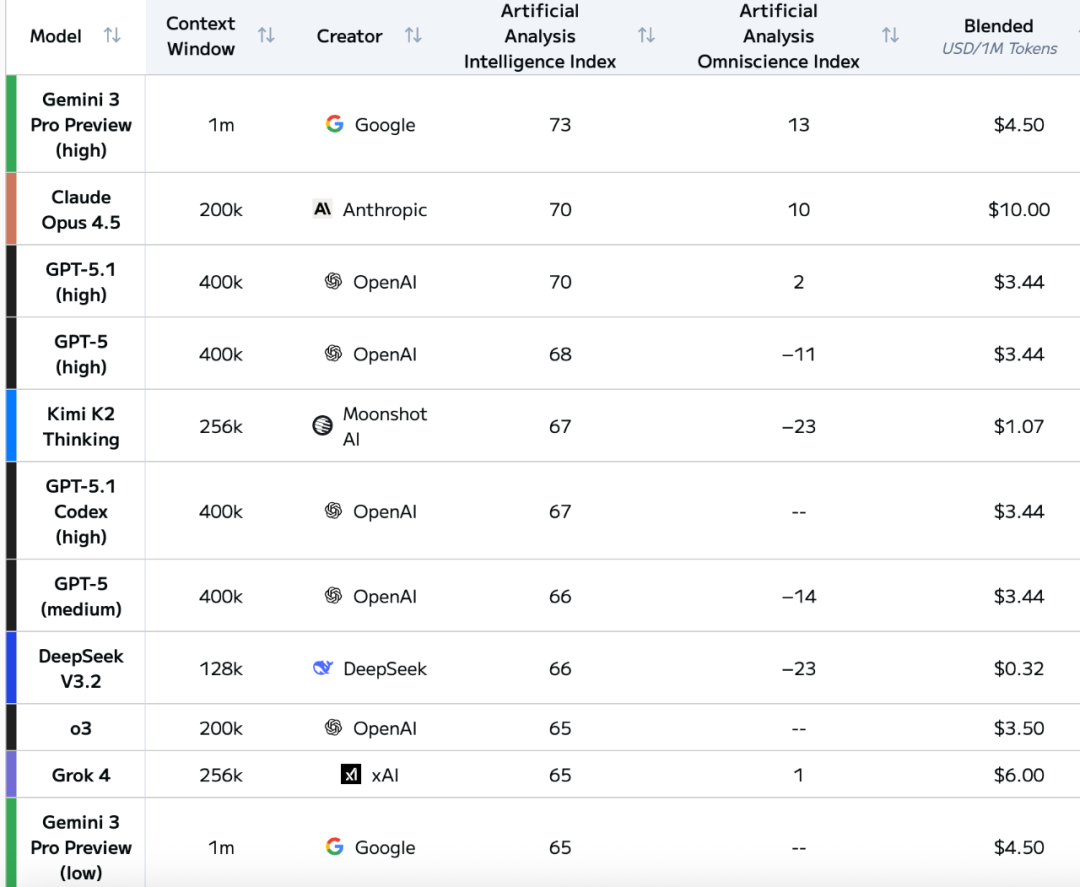
Task: Sort by Context Window using its arrows icon
Action: click(x=266, y=36)
